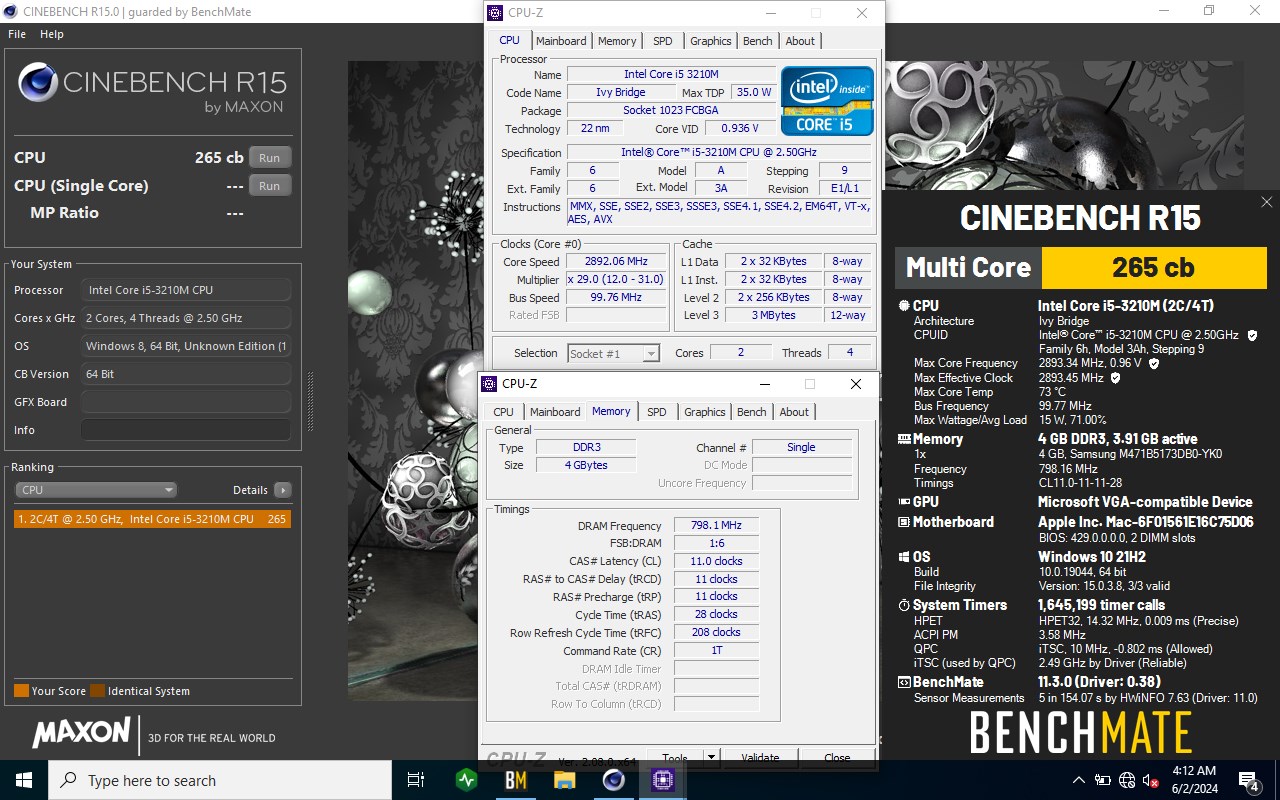Switch to CPU tab in the Timings CPU-Z window

pyautogui.click(x=504, y=412)
